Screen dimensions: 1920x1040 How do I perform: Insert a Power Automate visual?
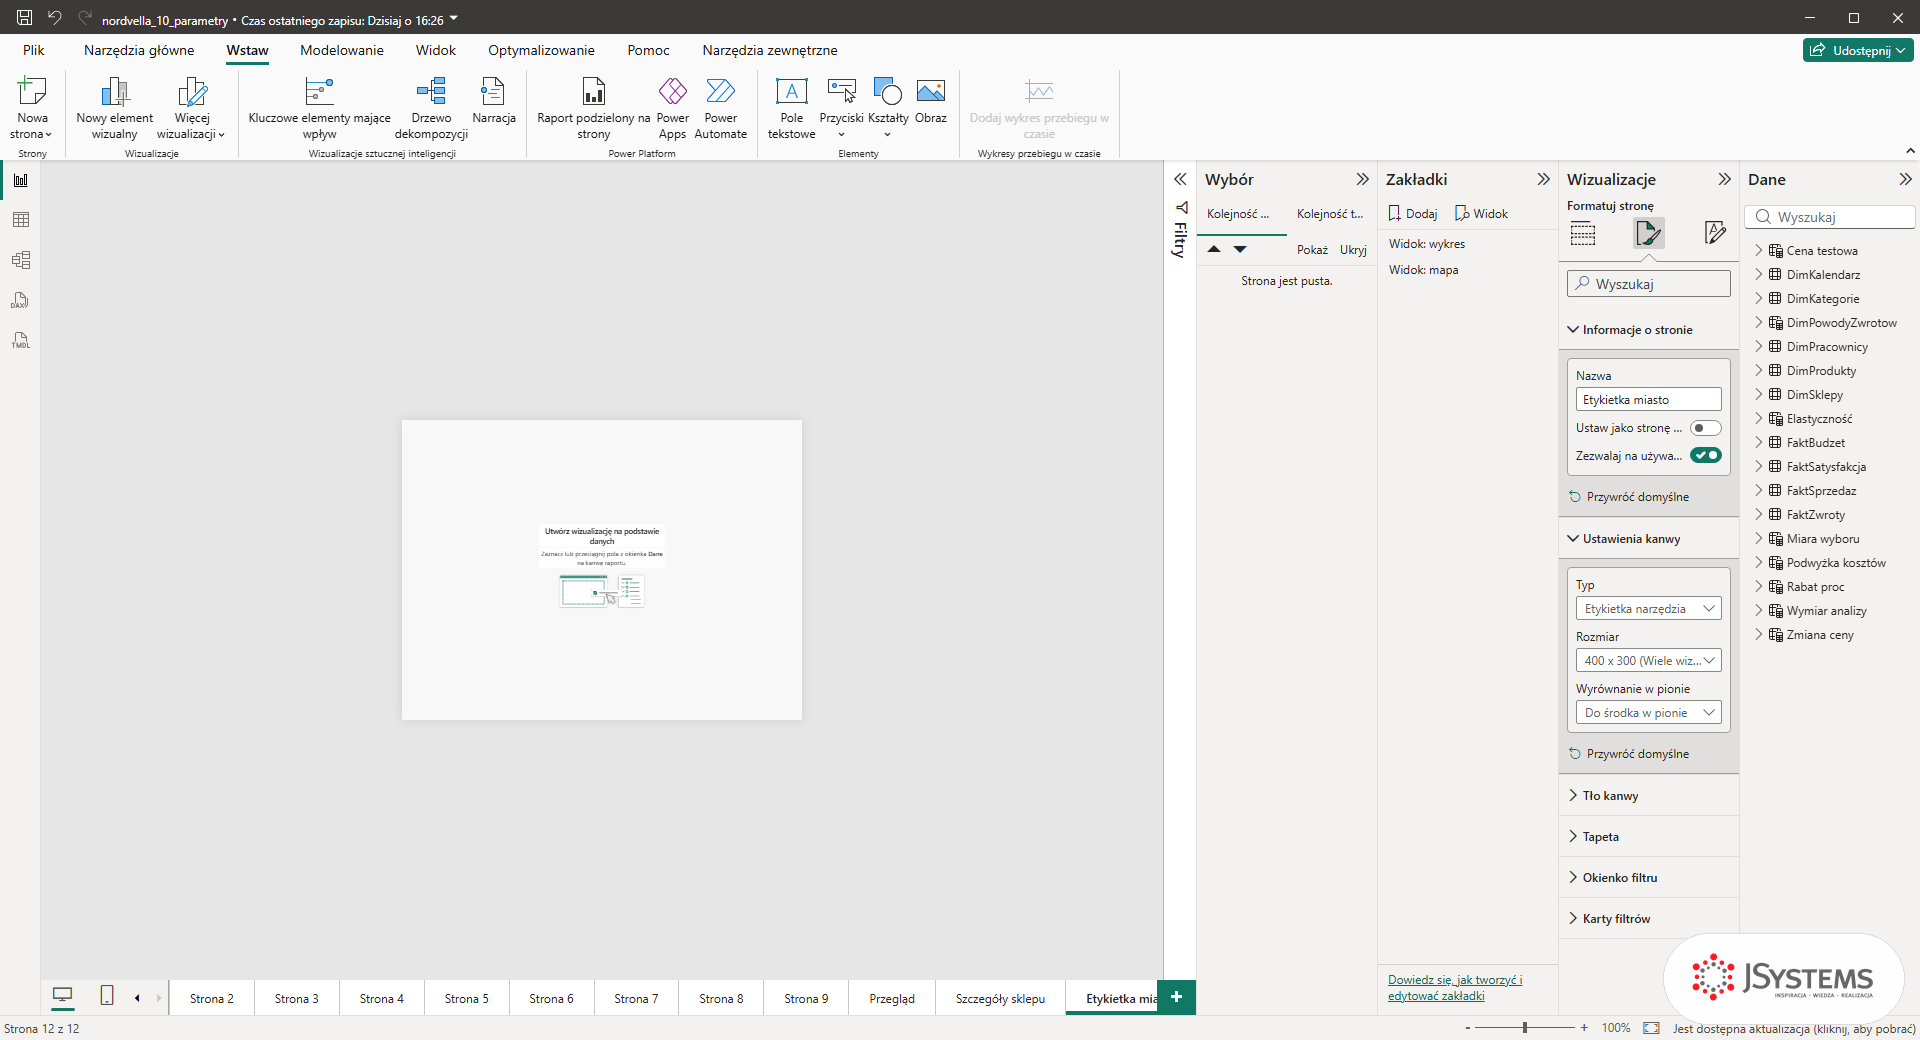pos(720,108)
